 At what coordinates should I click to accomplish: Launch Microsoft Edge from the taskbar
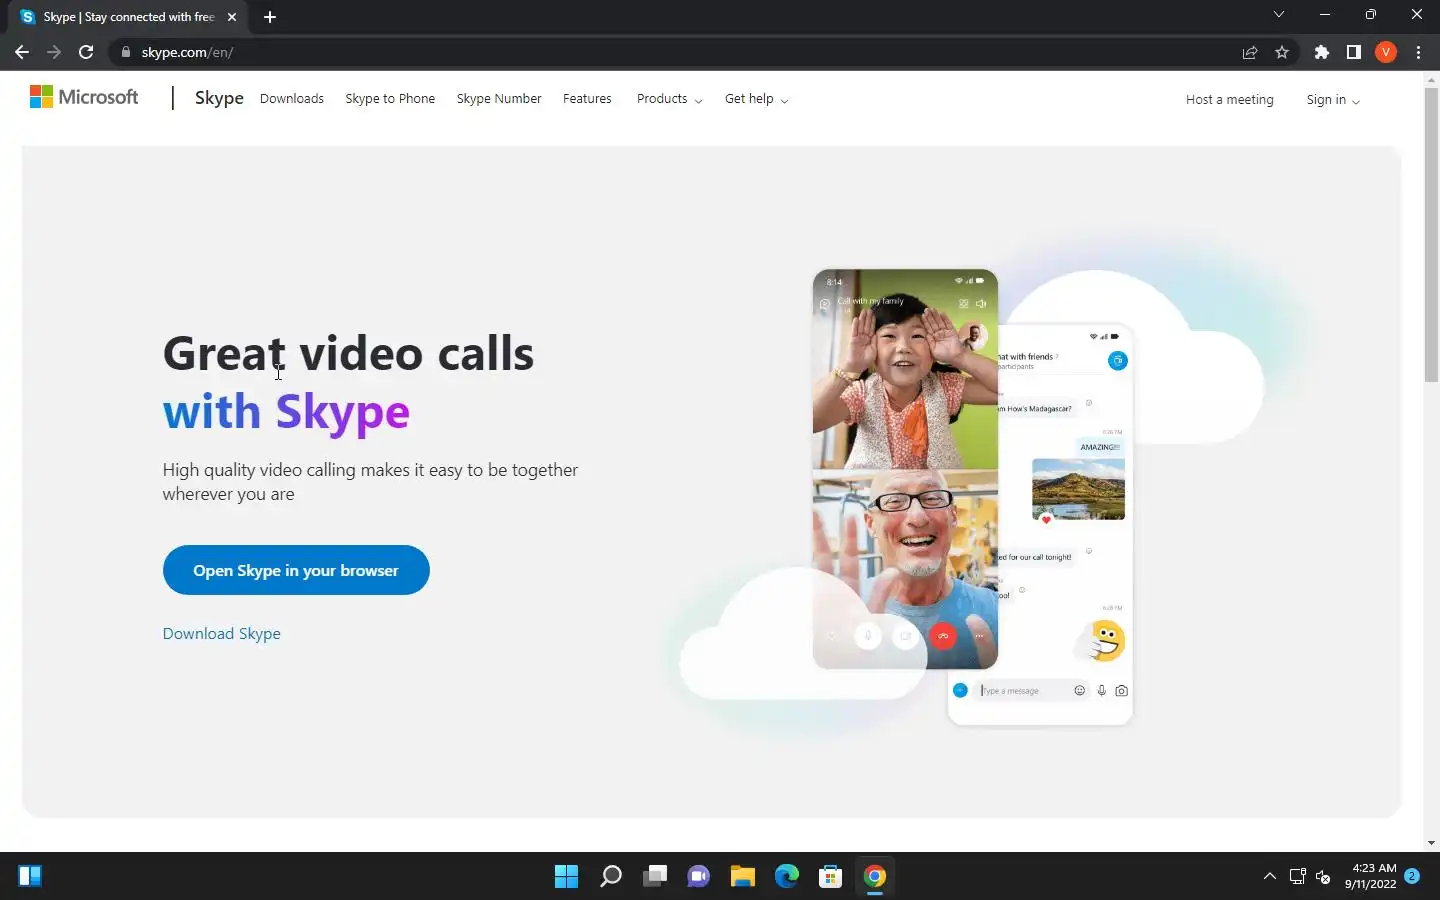pos(787,876)
